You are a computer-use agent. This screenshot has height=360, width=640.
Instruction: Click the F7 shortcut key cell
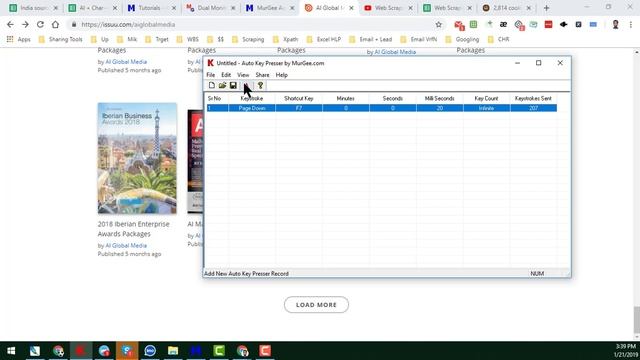299,108
